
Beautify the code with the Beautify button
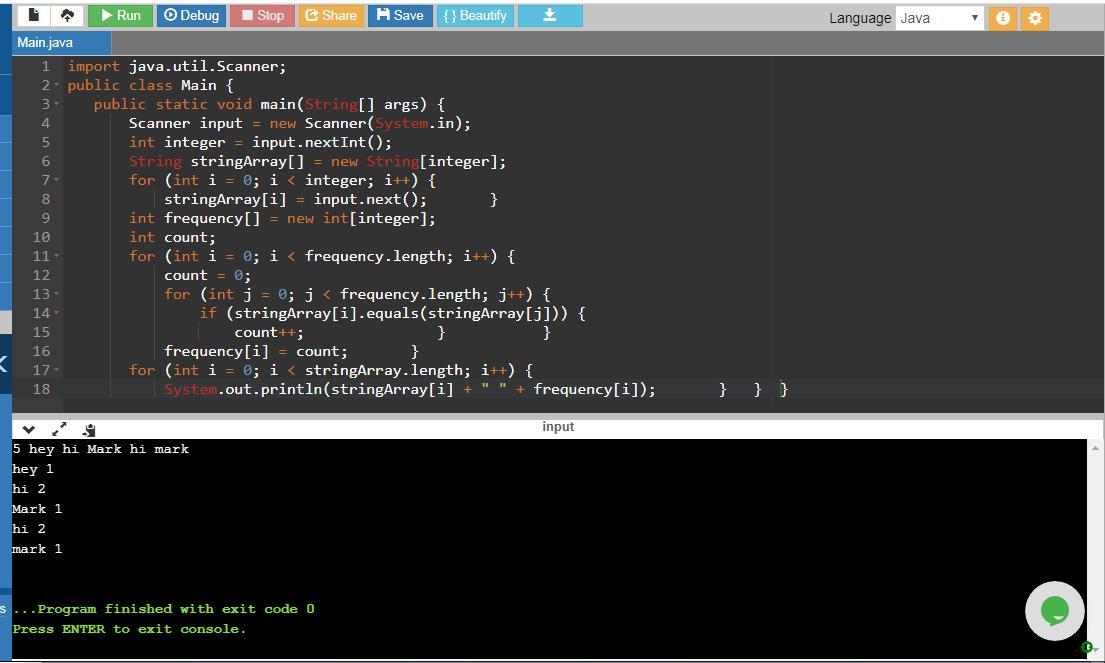click(475, 15)
